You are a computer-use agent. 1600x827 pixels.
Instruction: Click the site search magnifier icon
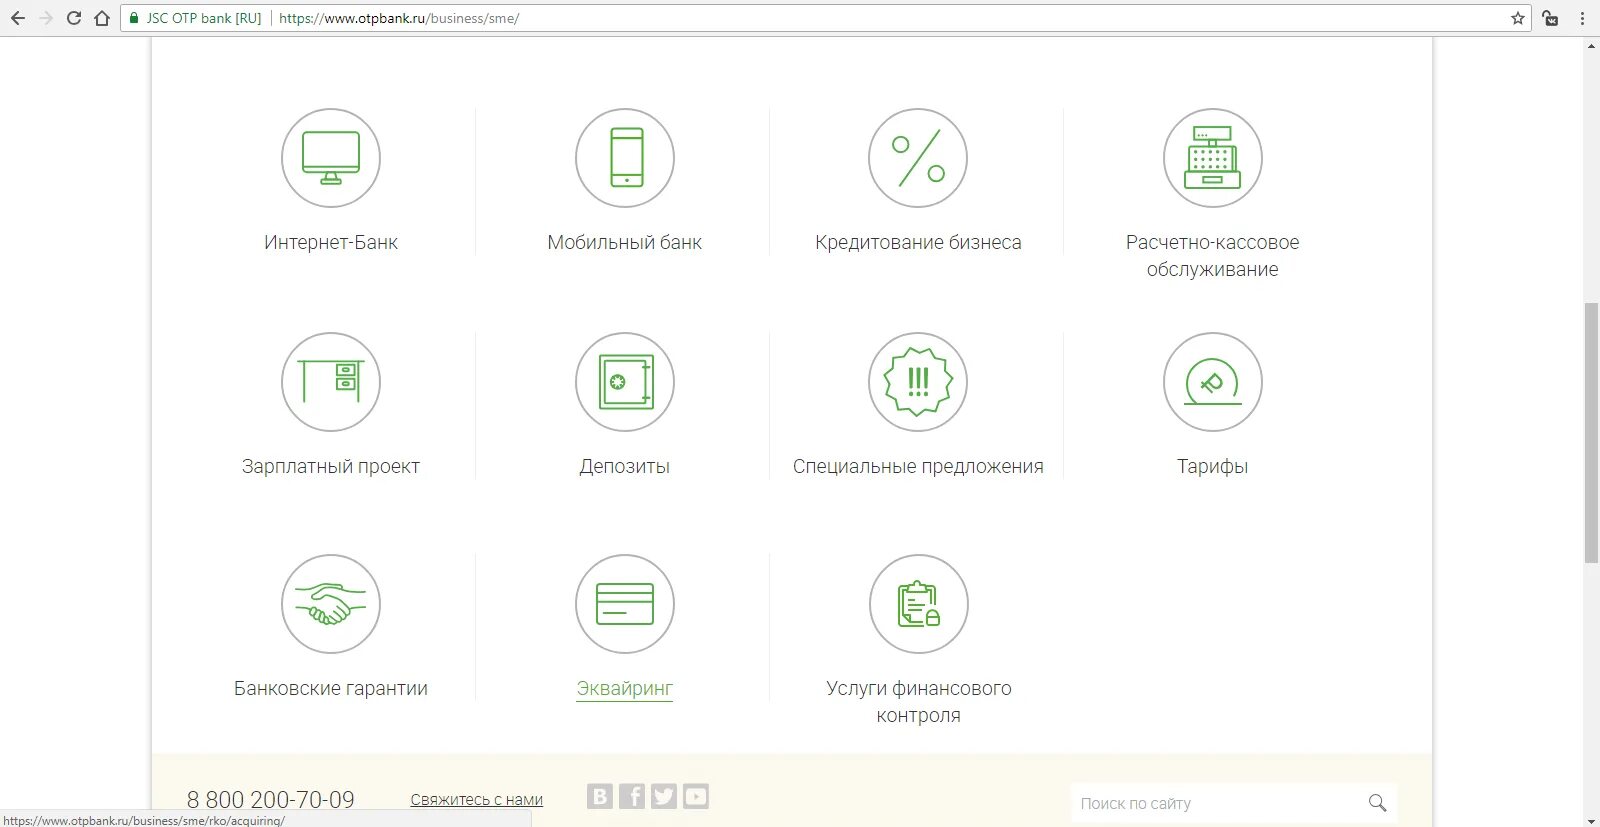[1377, 803]
